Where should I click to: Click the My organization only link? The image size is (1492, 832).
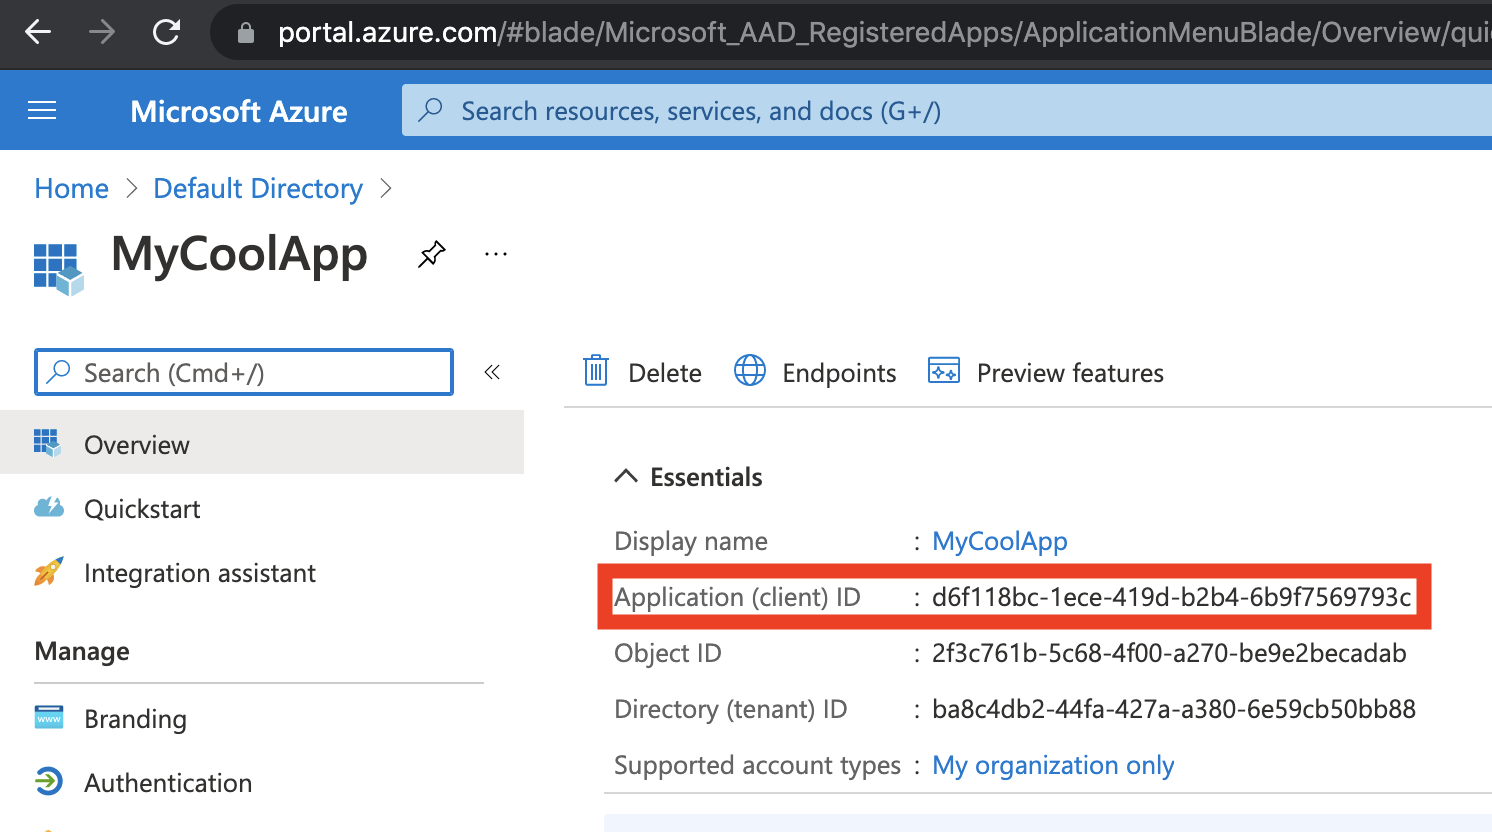[1052, 765]
